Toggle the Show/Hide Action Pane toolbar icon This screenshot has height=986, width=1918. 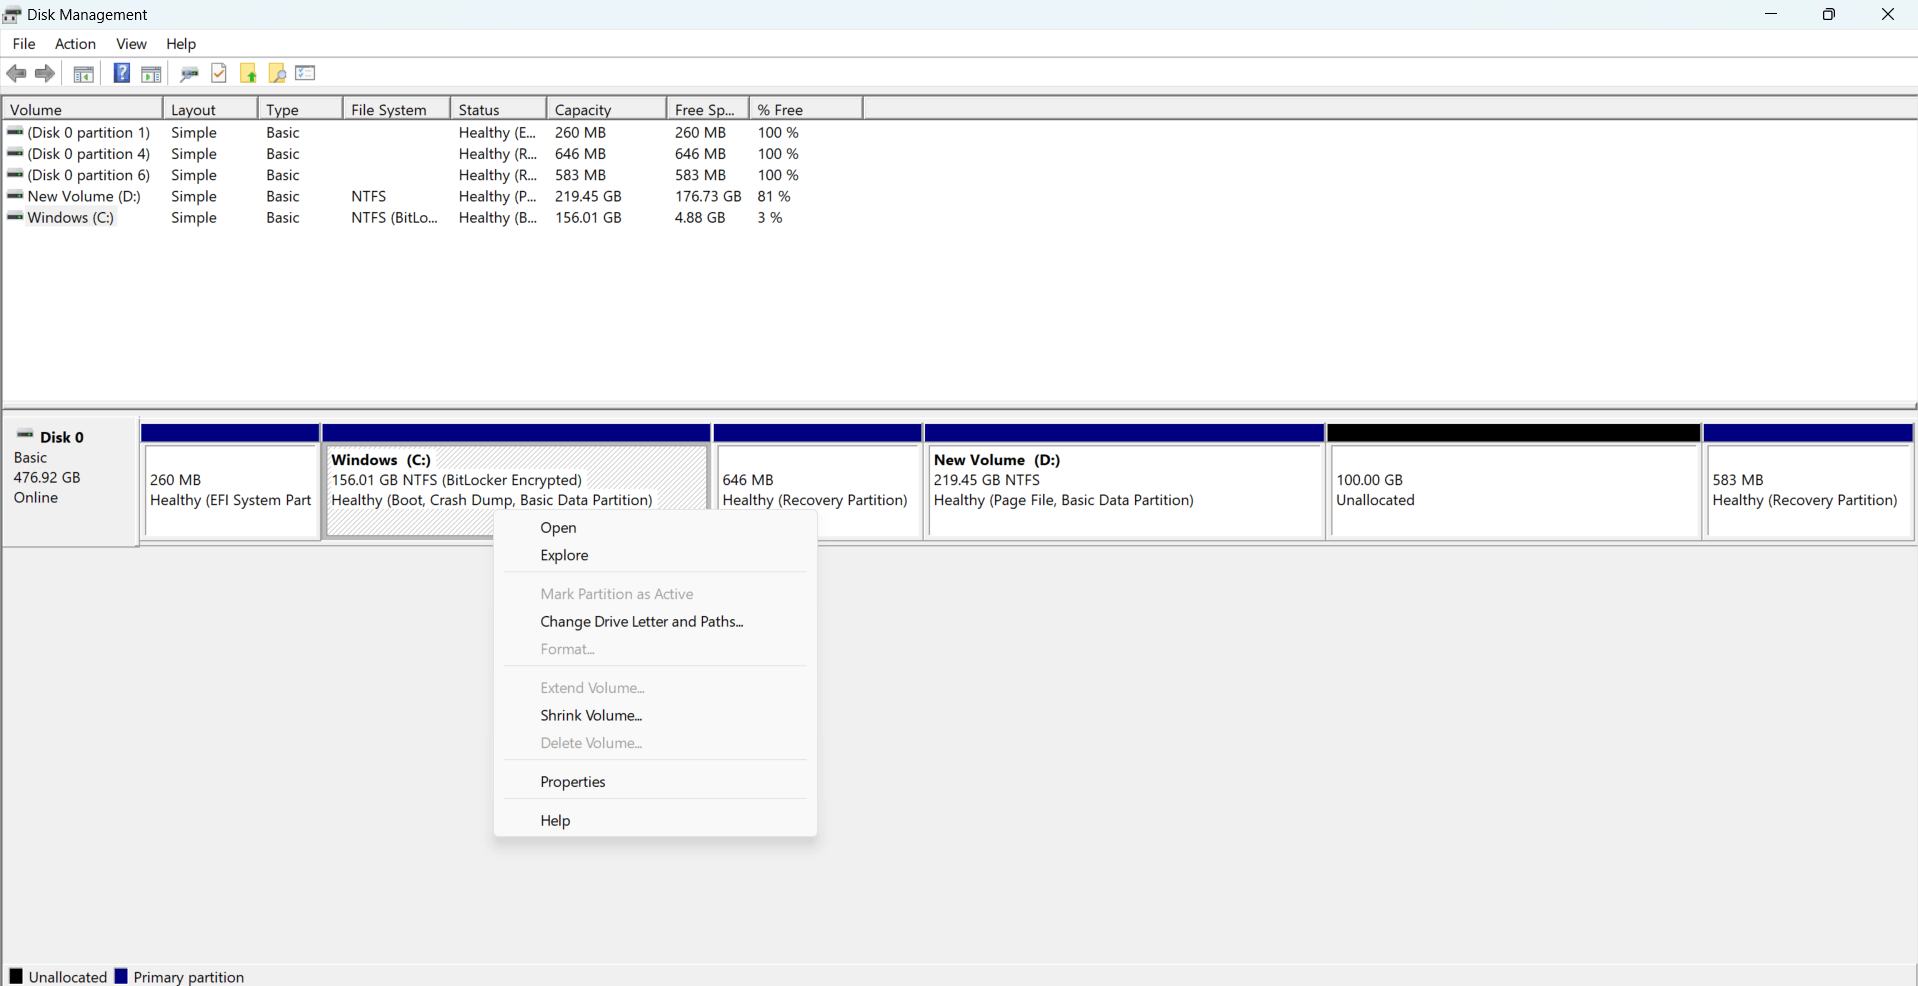click(151, 74)
